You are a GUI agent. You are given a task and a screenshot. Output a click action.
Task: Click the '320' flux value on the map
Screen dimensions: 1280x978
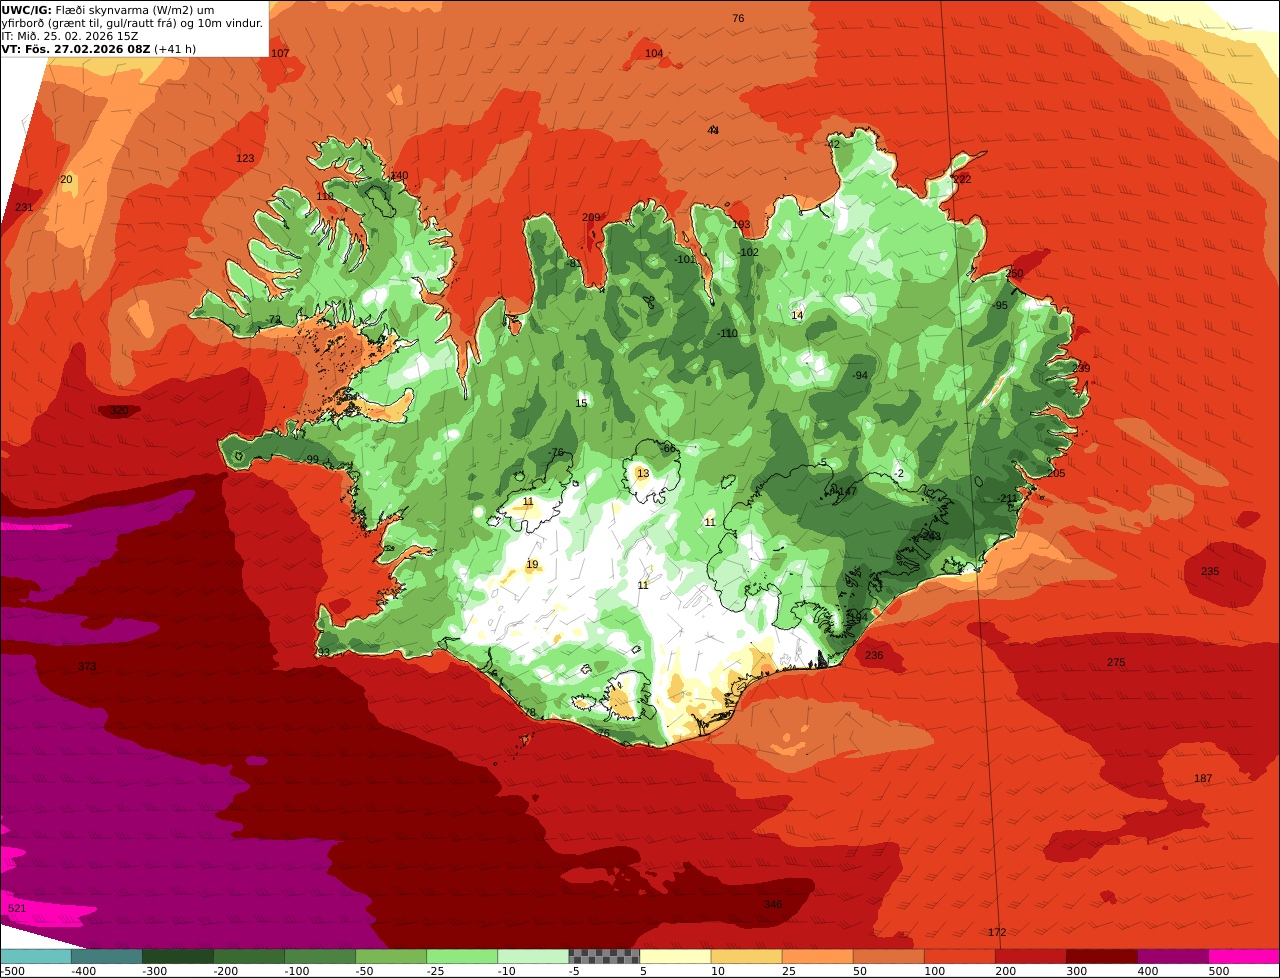coord(119,410)
